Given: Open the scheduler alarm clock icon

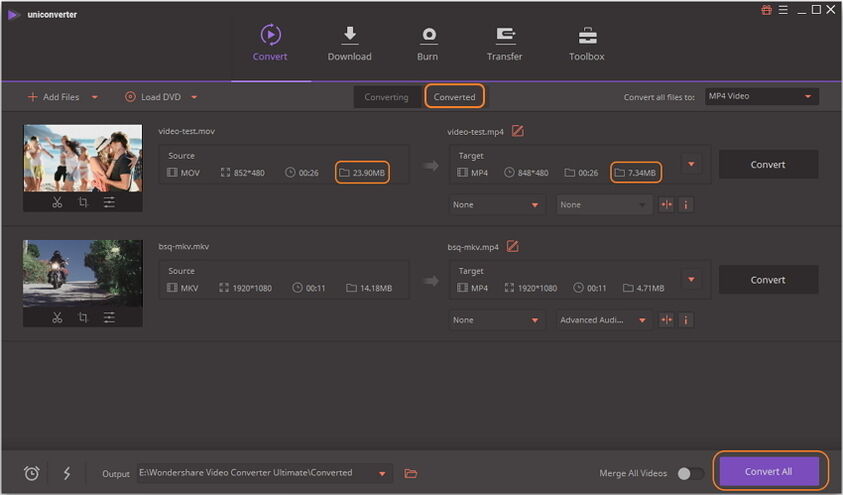Looking at the screenshot, I should [32, 473].
